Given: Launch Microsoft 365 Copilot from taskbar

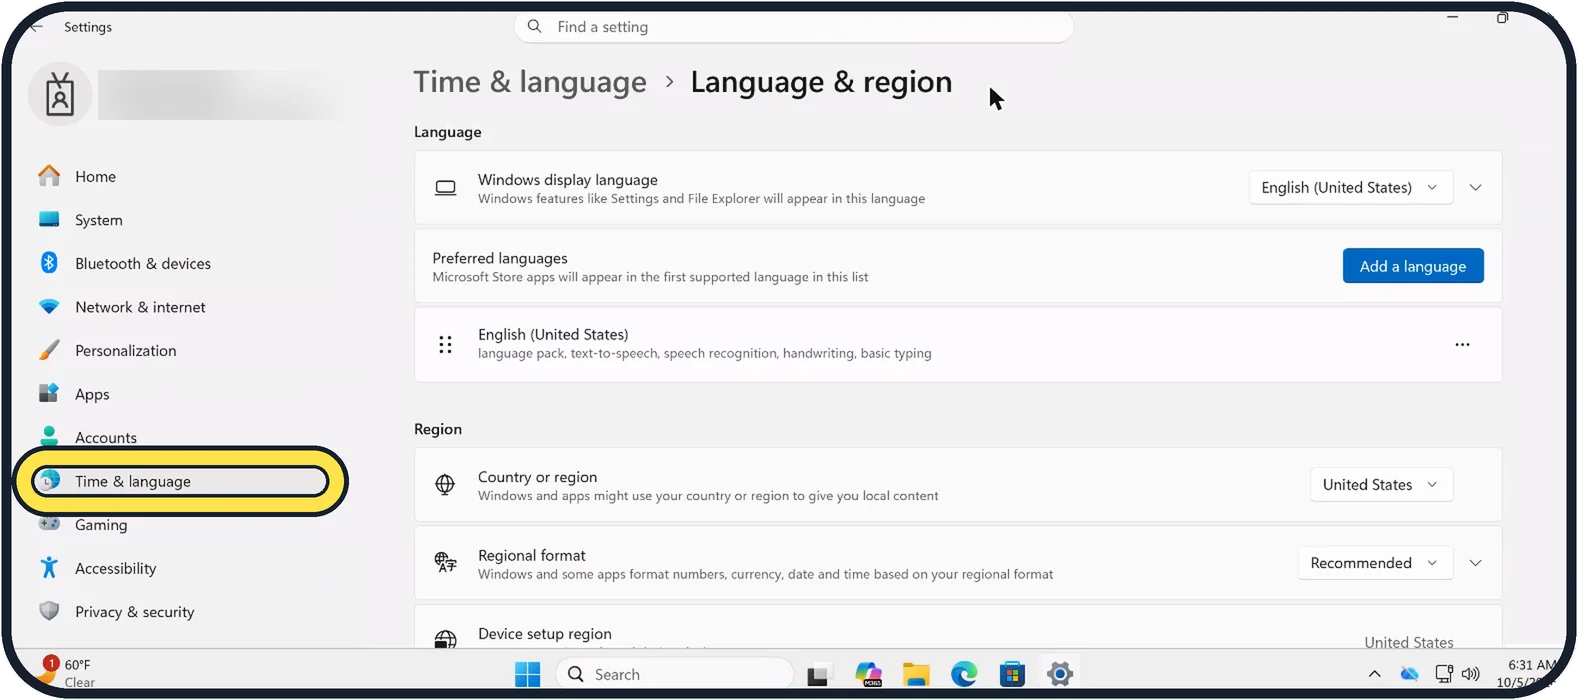Looking at the screenshot, I should (868, 675).
